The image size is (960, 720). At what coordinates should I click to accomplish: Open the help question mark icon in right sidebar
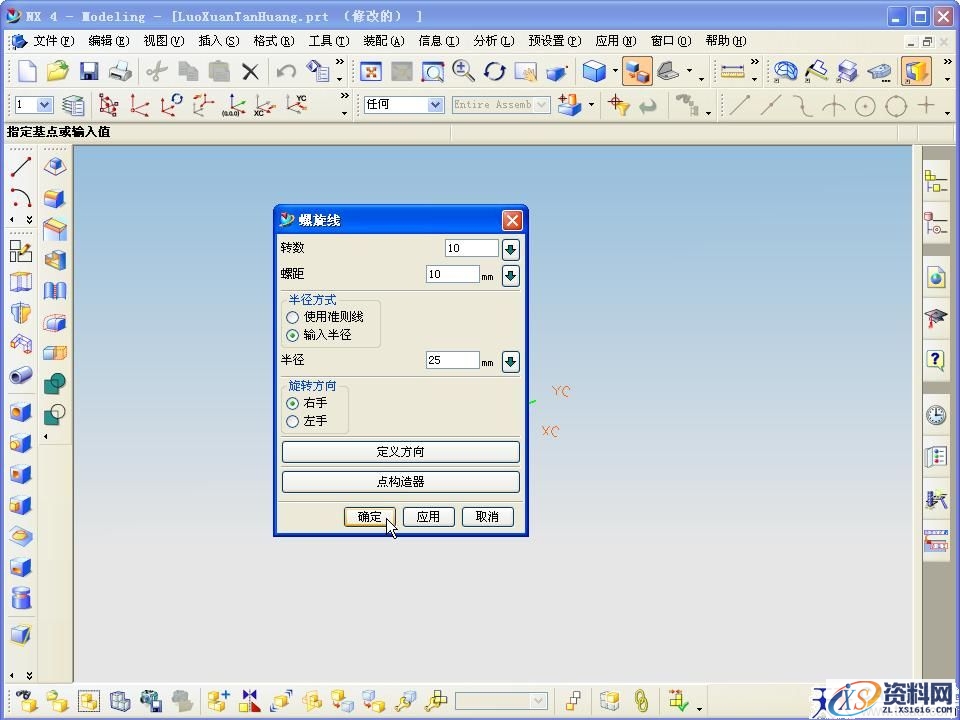pos(936,360)
